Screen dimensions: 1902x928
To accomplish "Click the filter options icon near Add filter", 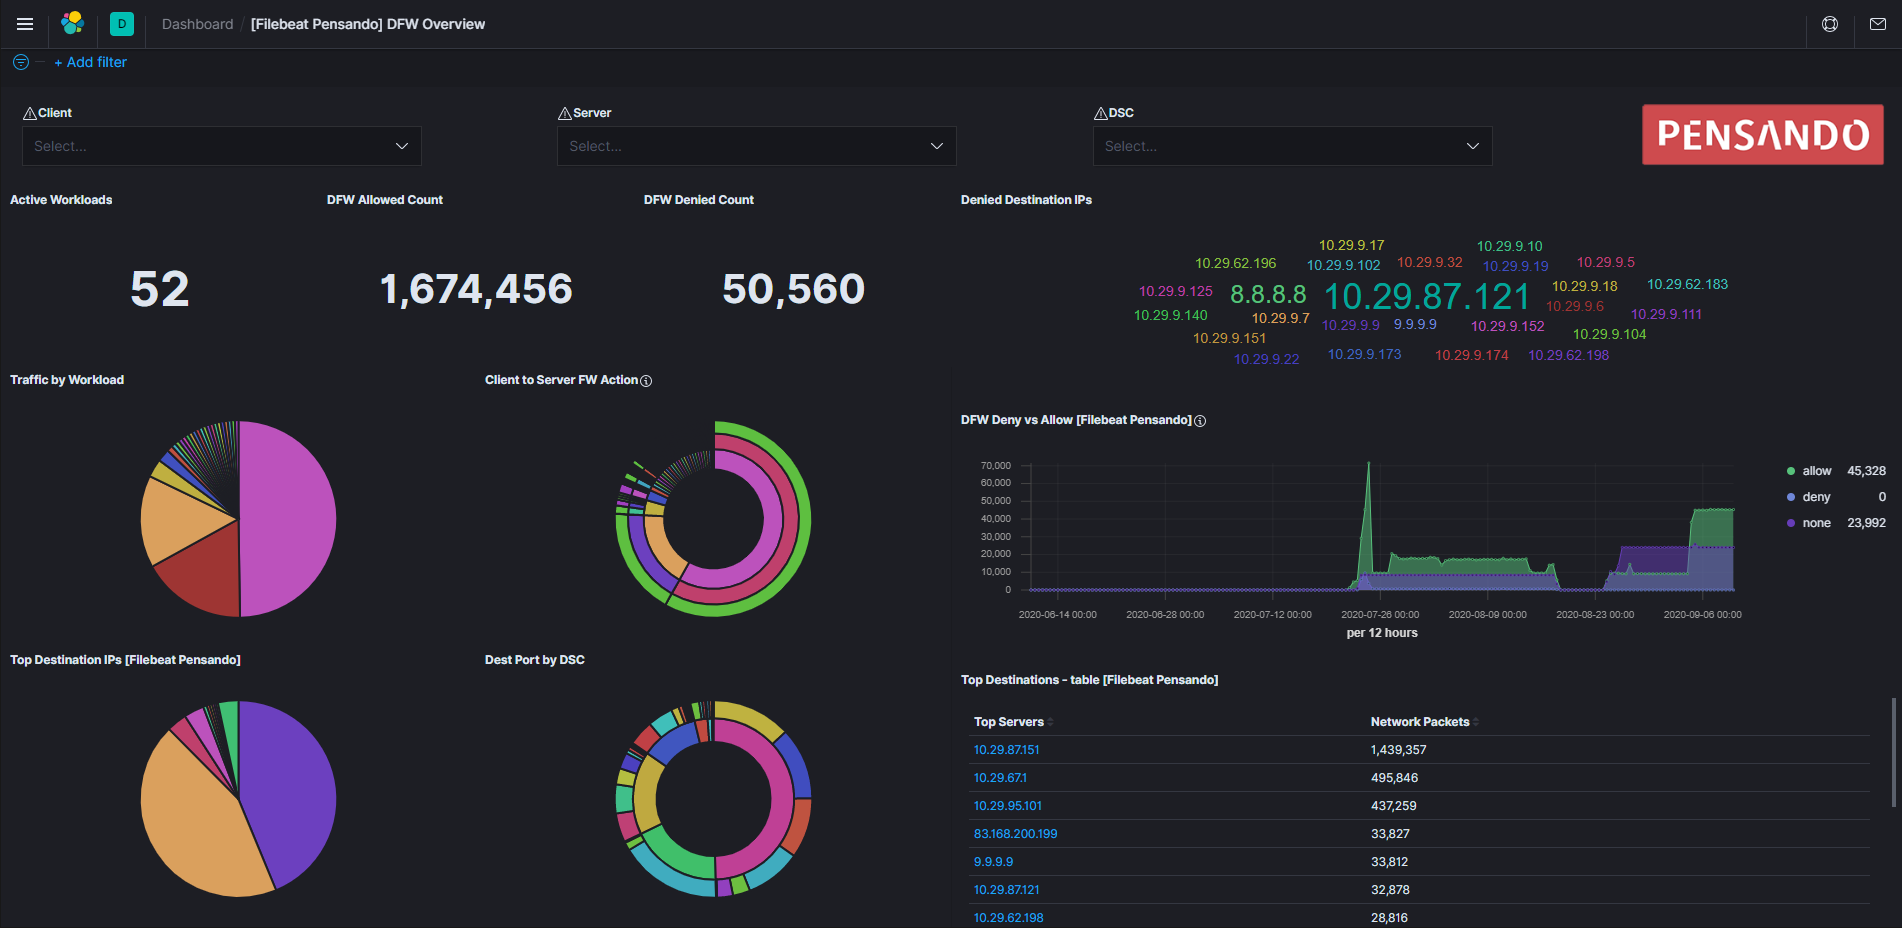I will coord(19,62).
